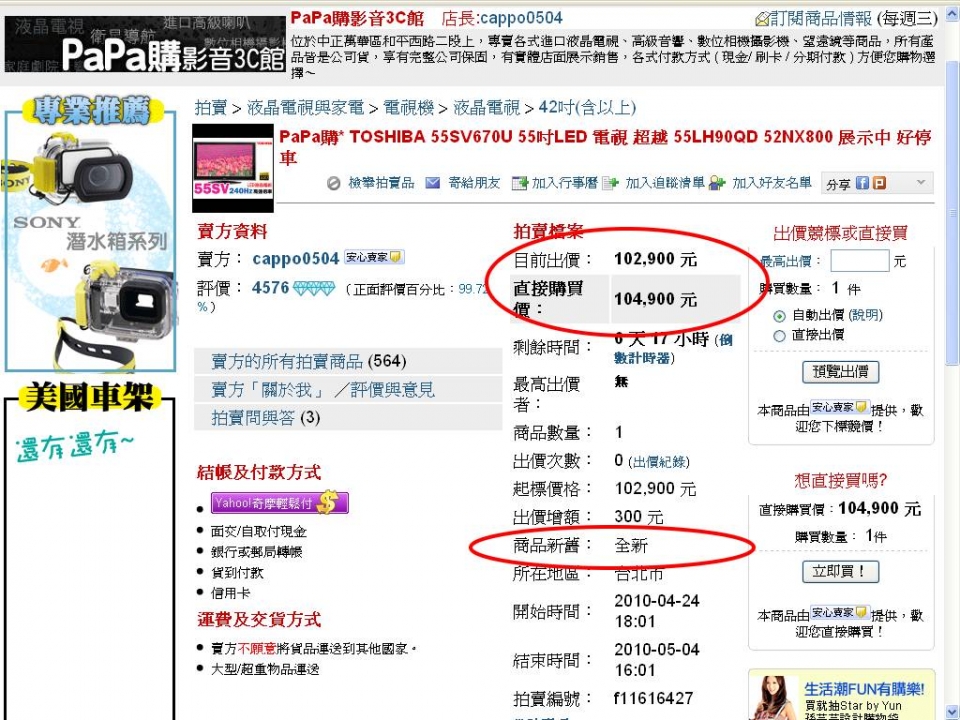The width and height of the screenshot is (960, 720).
Task: Click the add-friend icon for 加入好友名單
Action: click(717, 182)
